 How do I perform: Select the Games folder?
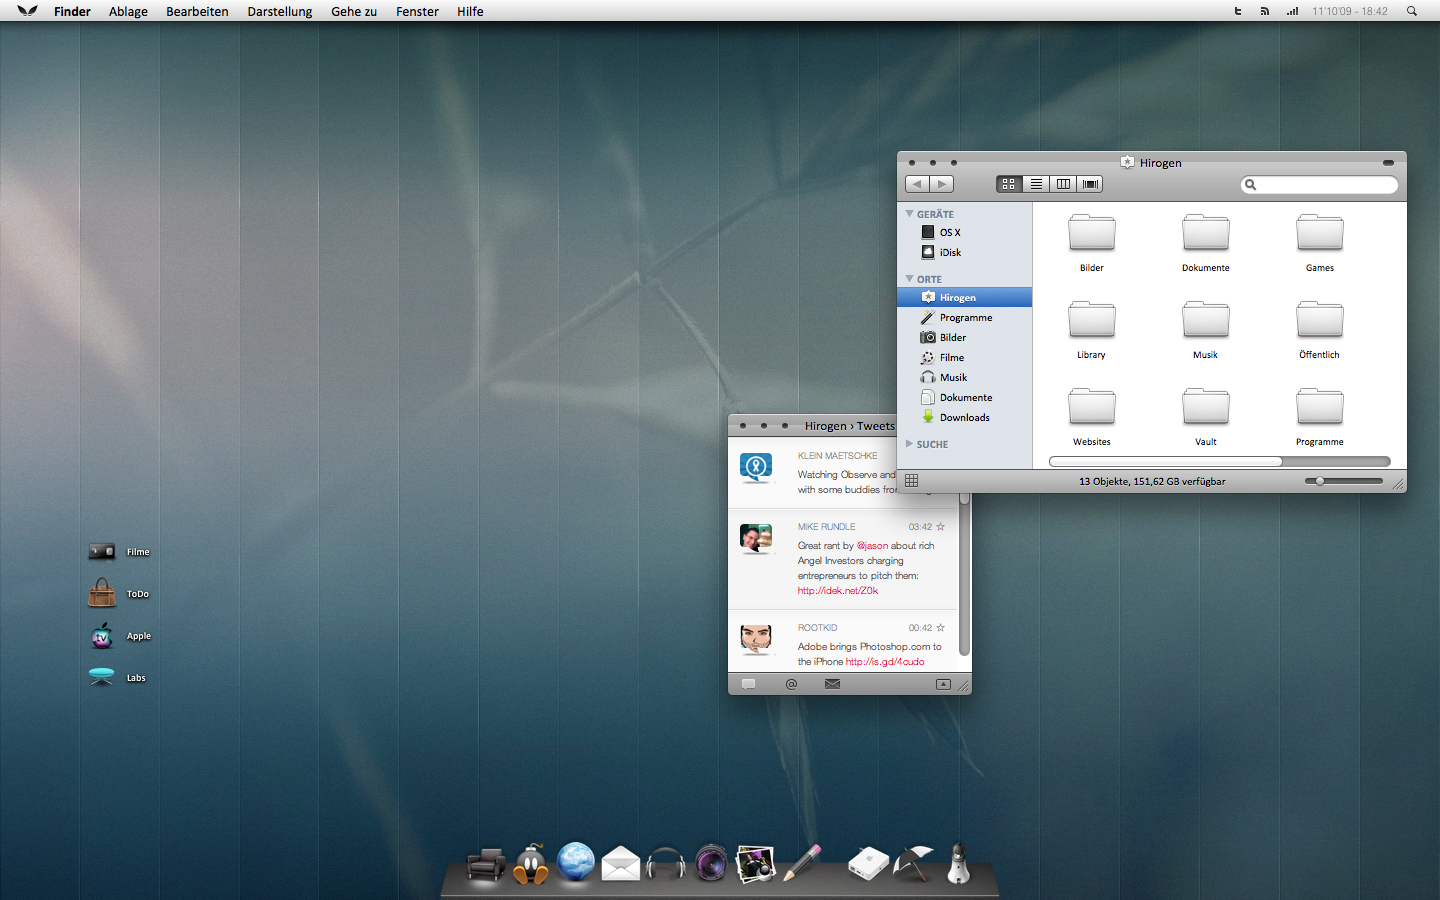tap(1320, 232)
